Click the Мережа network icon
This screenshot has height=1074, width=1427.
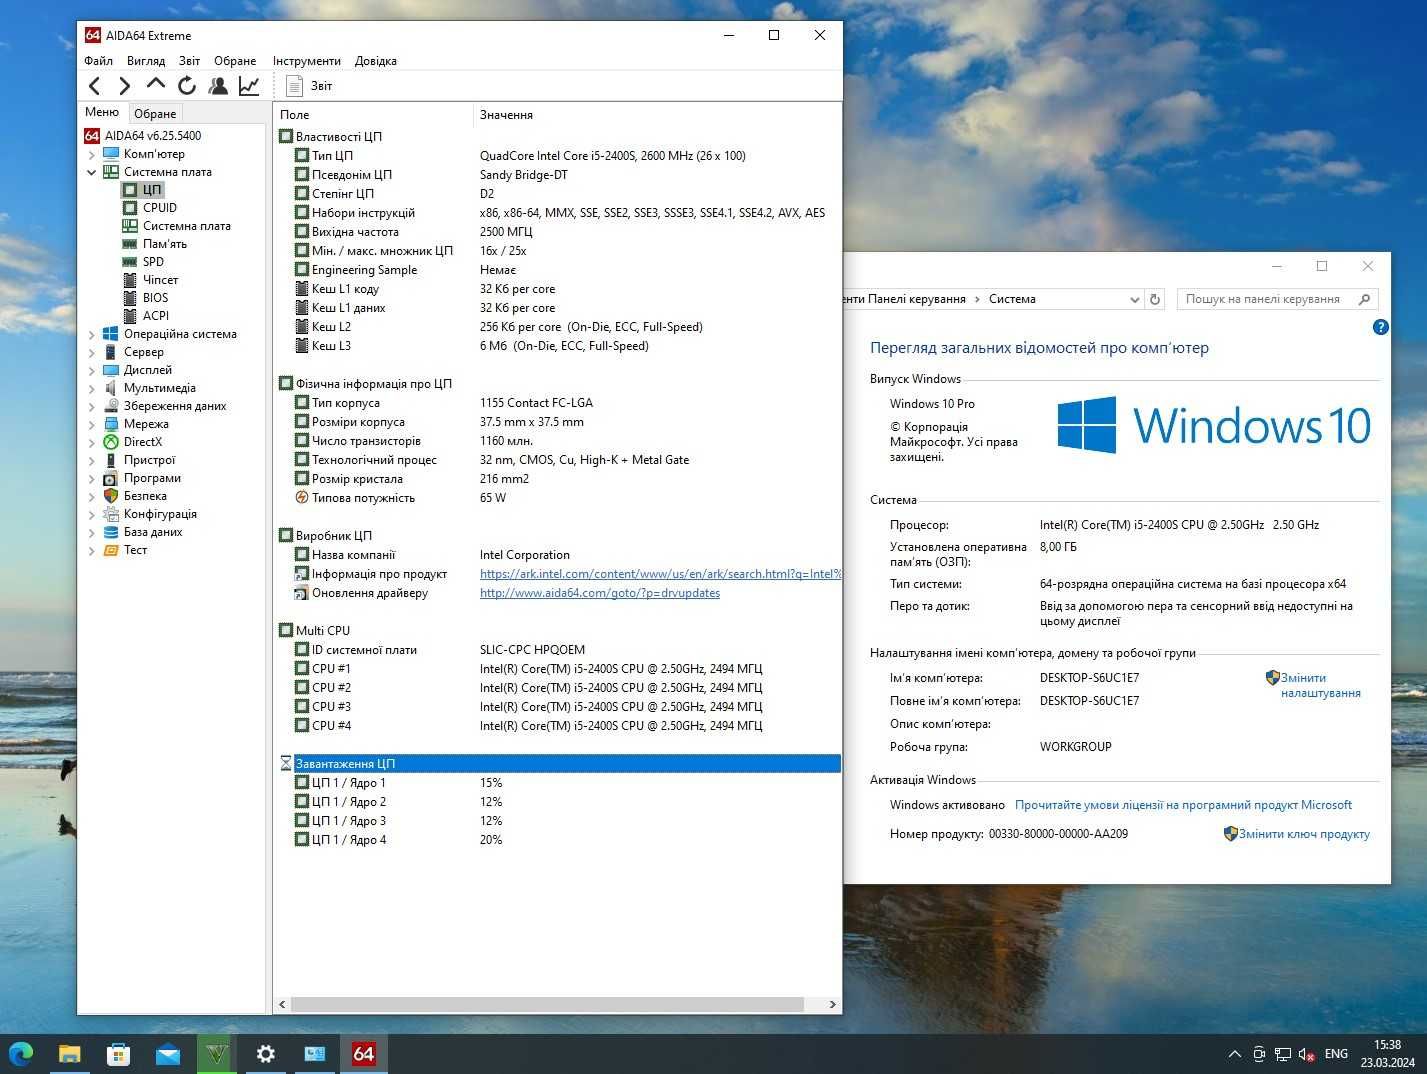(111, 424)
